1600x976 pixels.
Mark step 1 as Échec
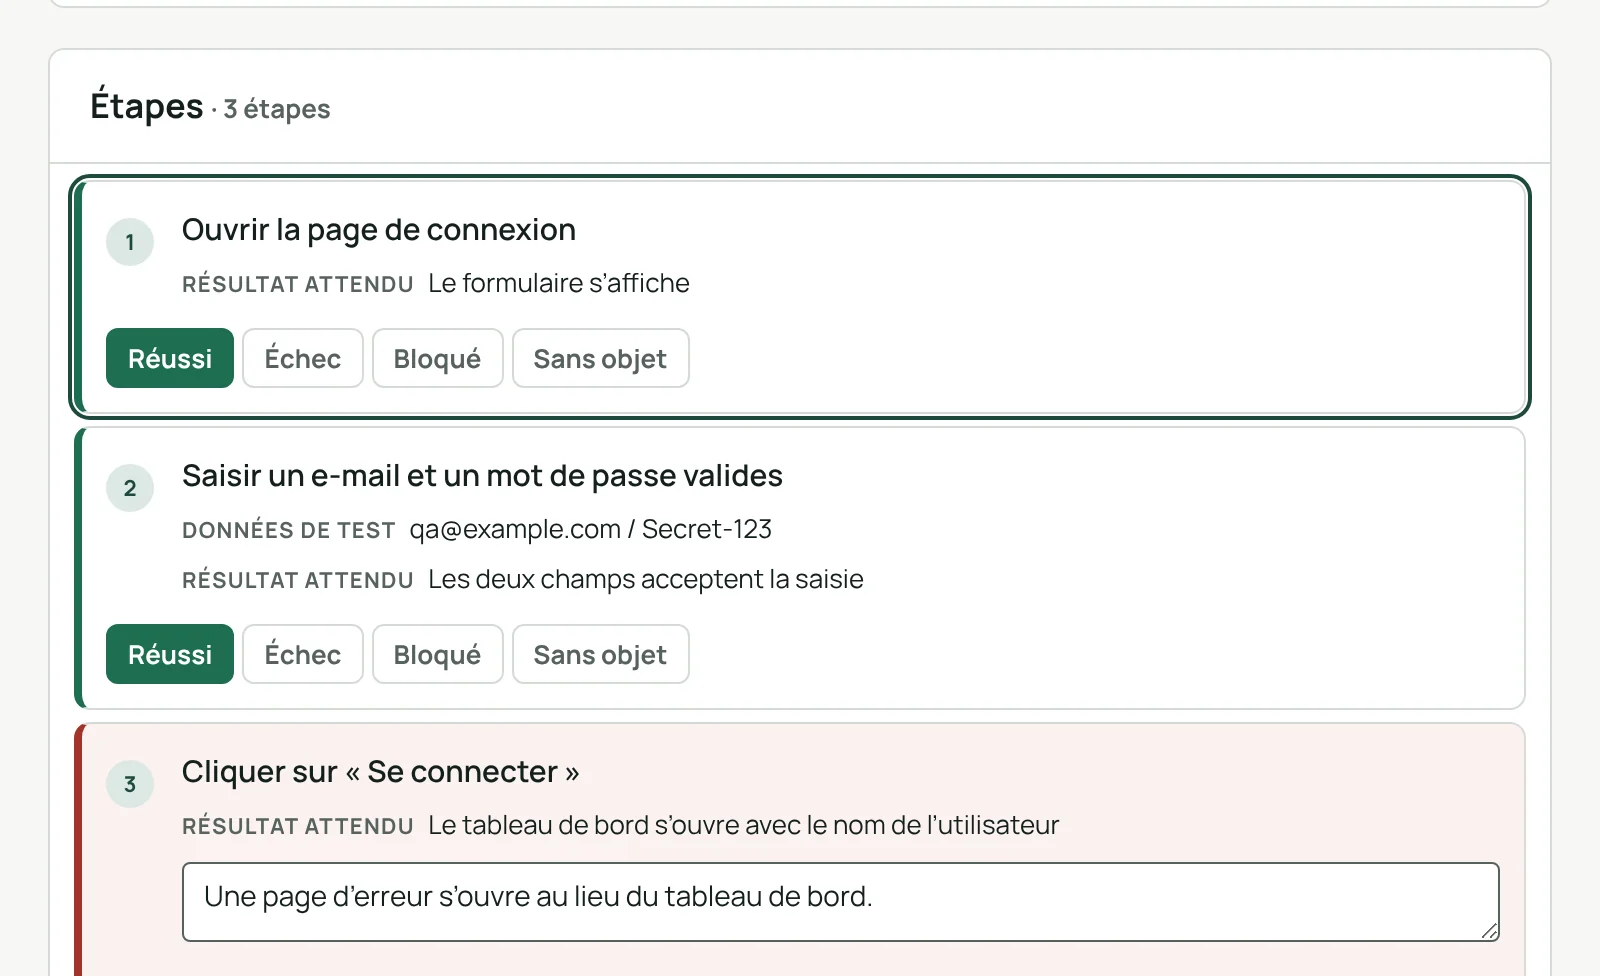pyautogui.click(x=303, y=358)
